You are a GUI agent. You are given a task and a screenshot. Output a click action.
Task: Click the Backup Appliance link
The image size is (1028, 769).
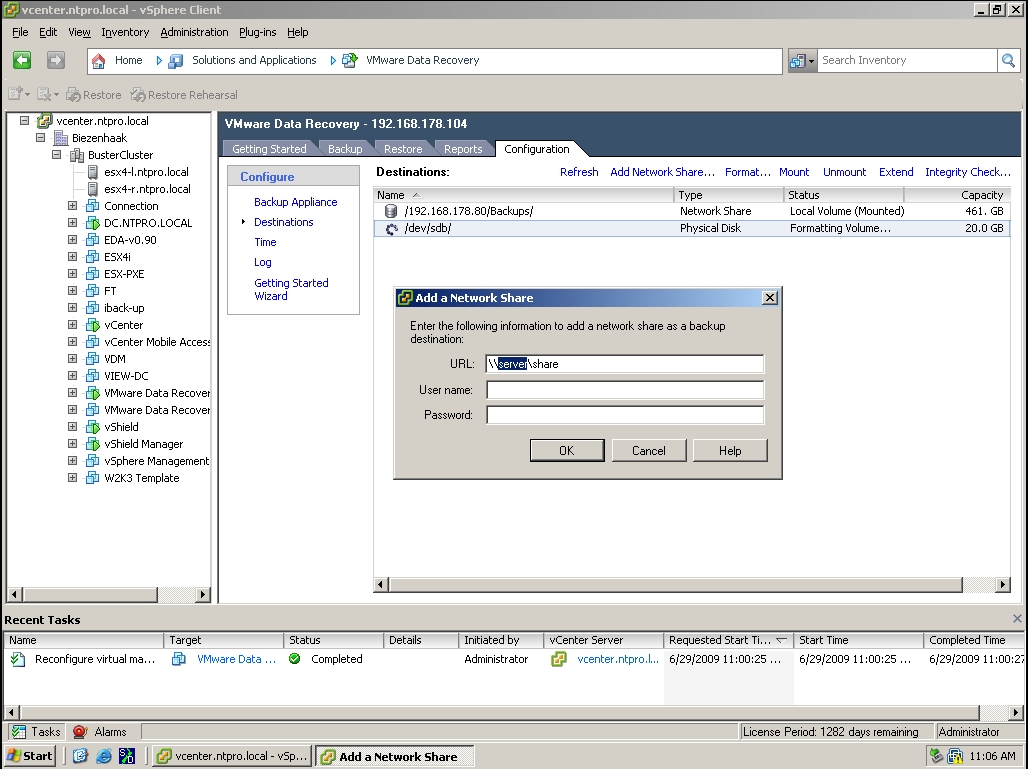point(295,202)
